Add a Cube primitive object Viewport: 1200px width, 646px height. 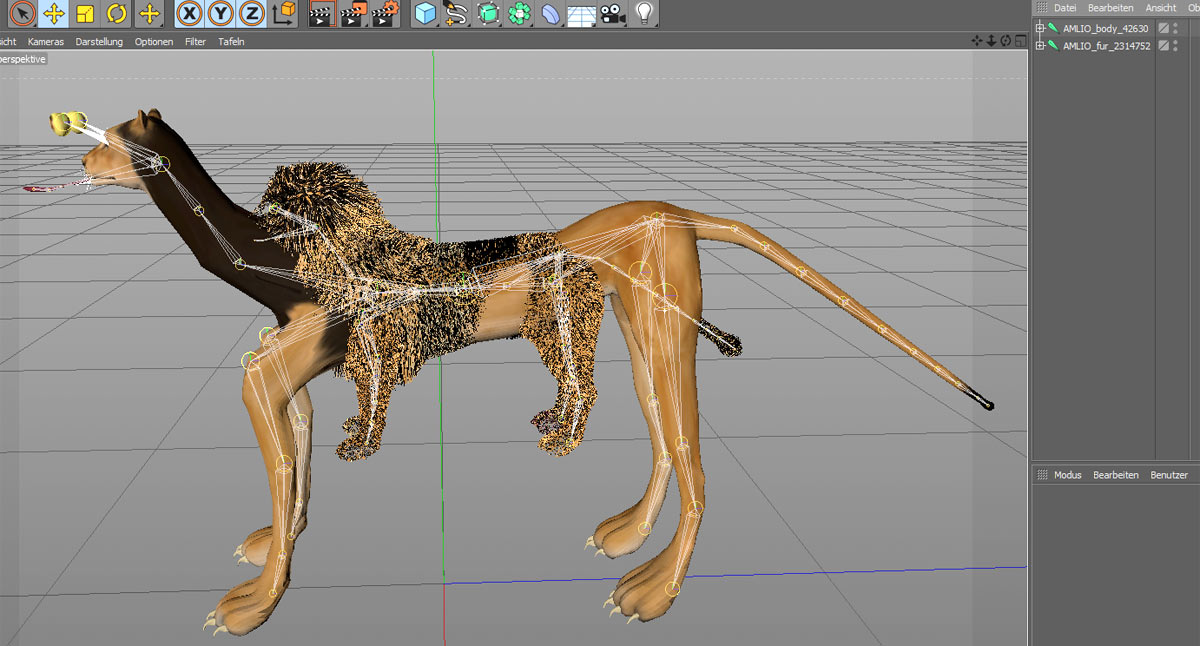(x=426, y=13)
